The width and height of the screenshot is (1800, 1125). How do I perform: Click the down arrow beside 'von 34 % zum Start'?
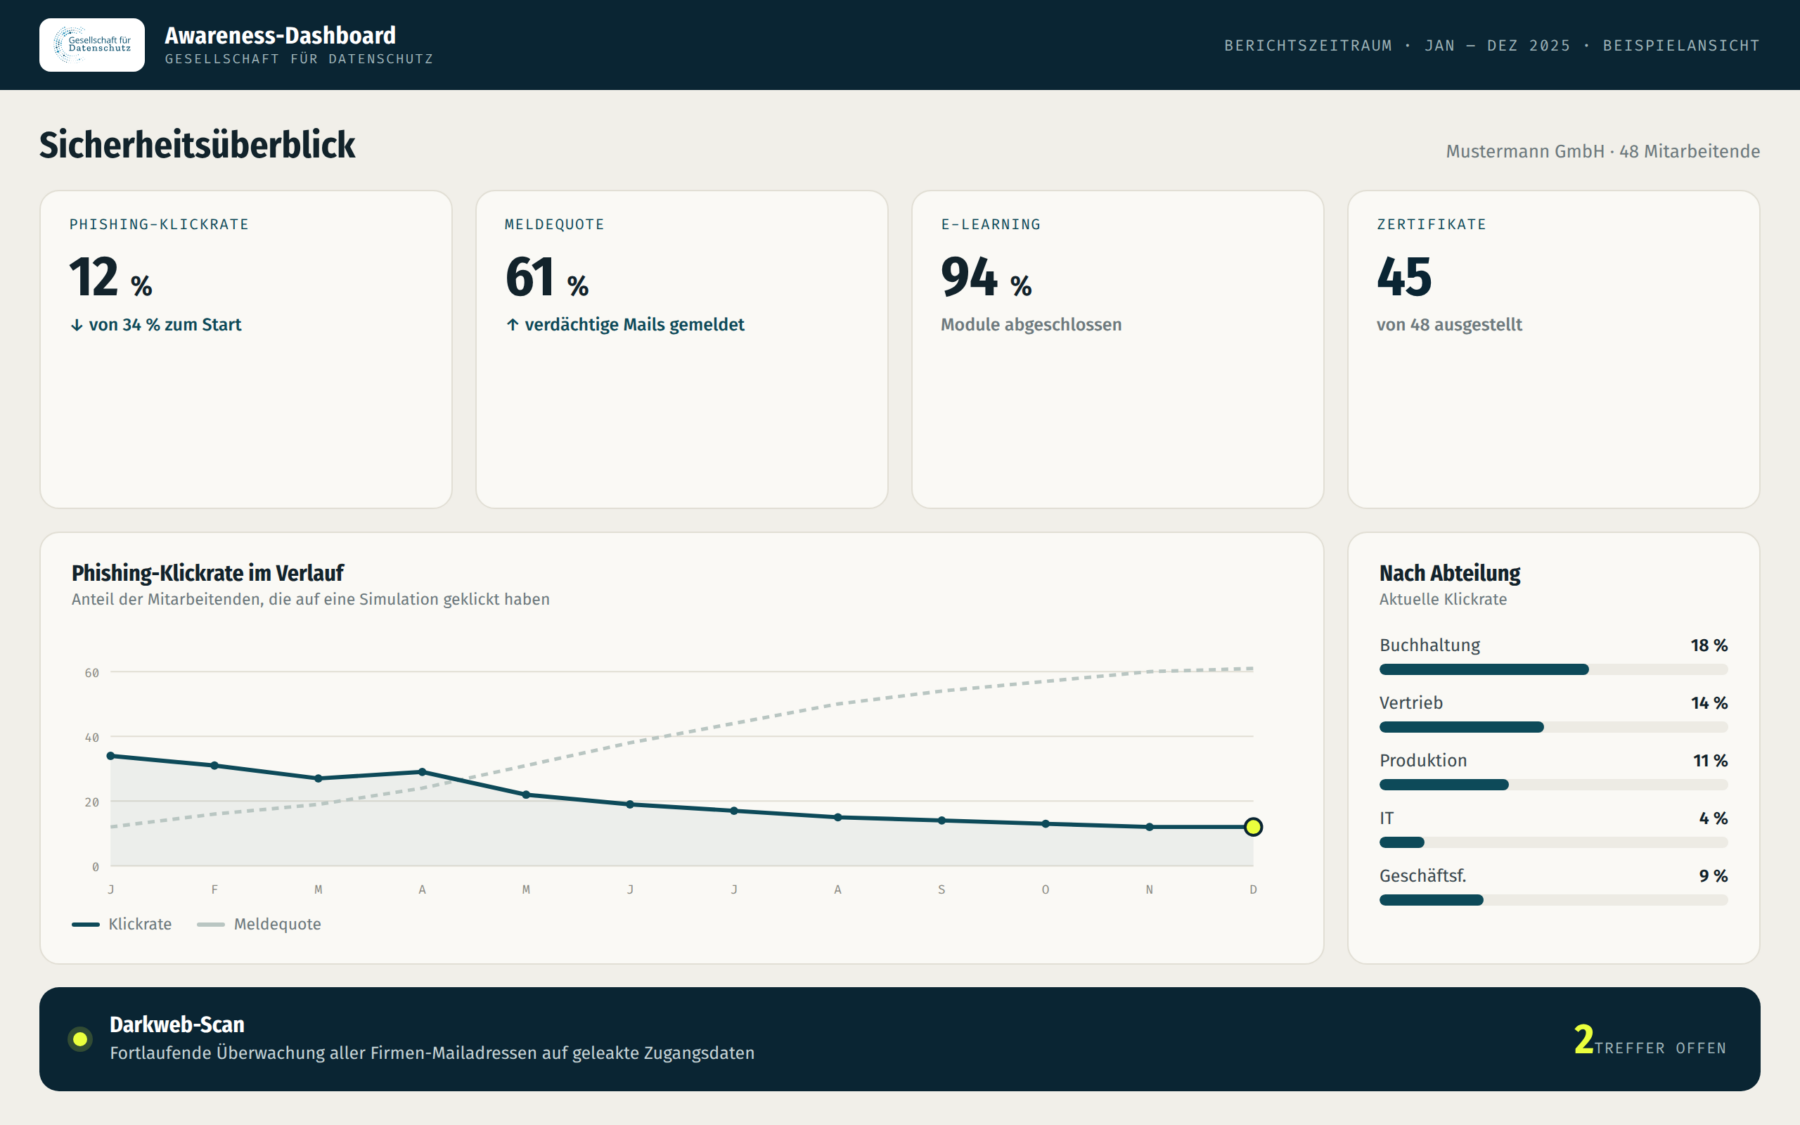coord(76,325)
